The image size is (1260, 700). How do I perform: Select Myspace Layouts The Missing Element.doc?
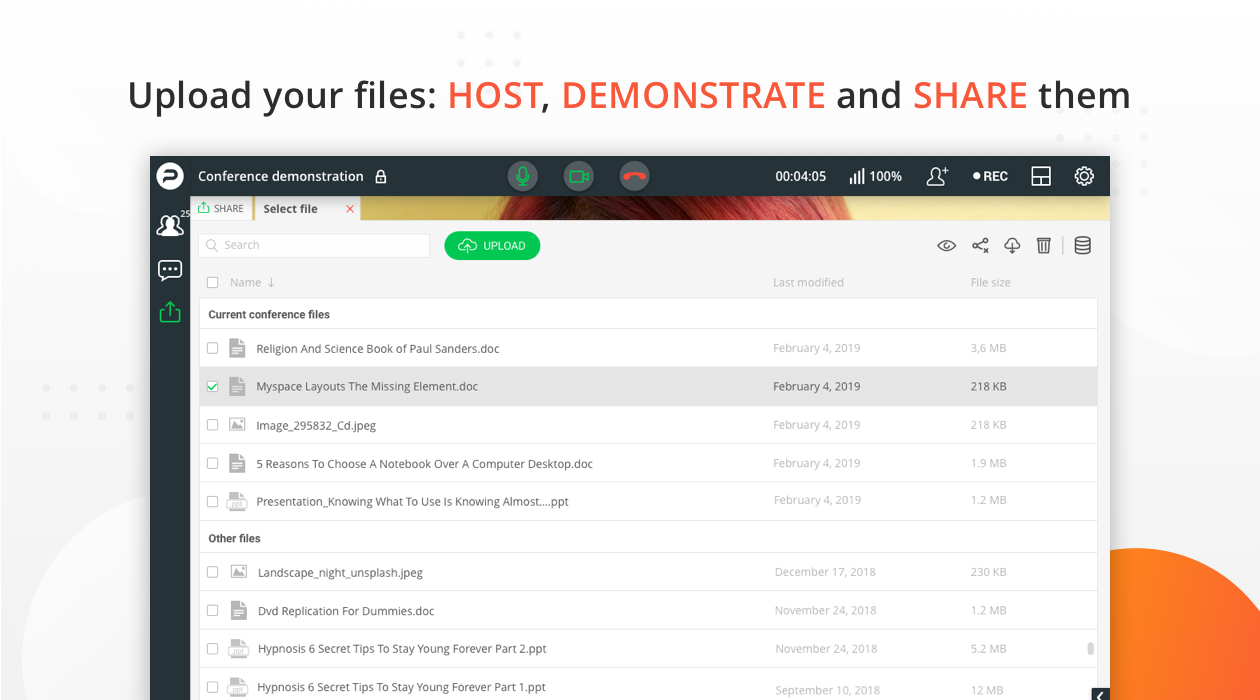coord(367,387)
